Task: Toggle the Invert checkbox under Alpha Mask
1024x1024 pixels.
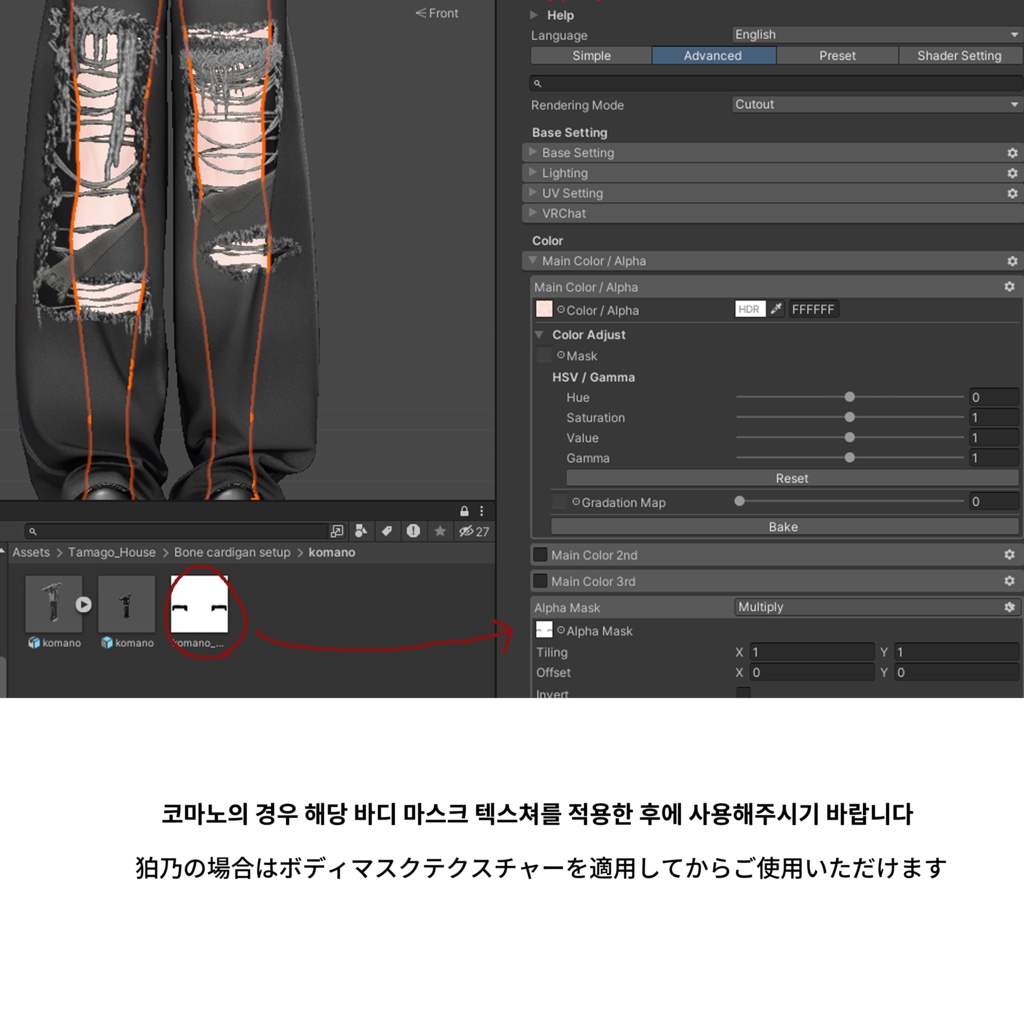Action: pos(743,692)
